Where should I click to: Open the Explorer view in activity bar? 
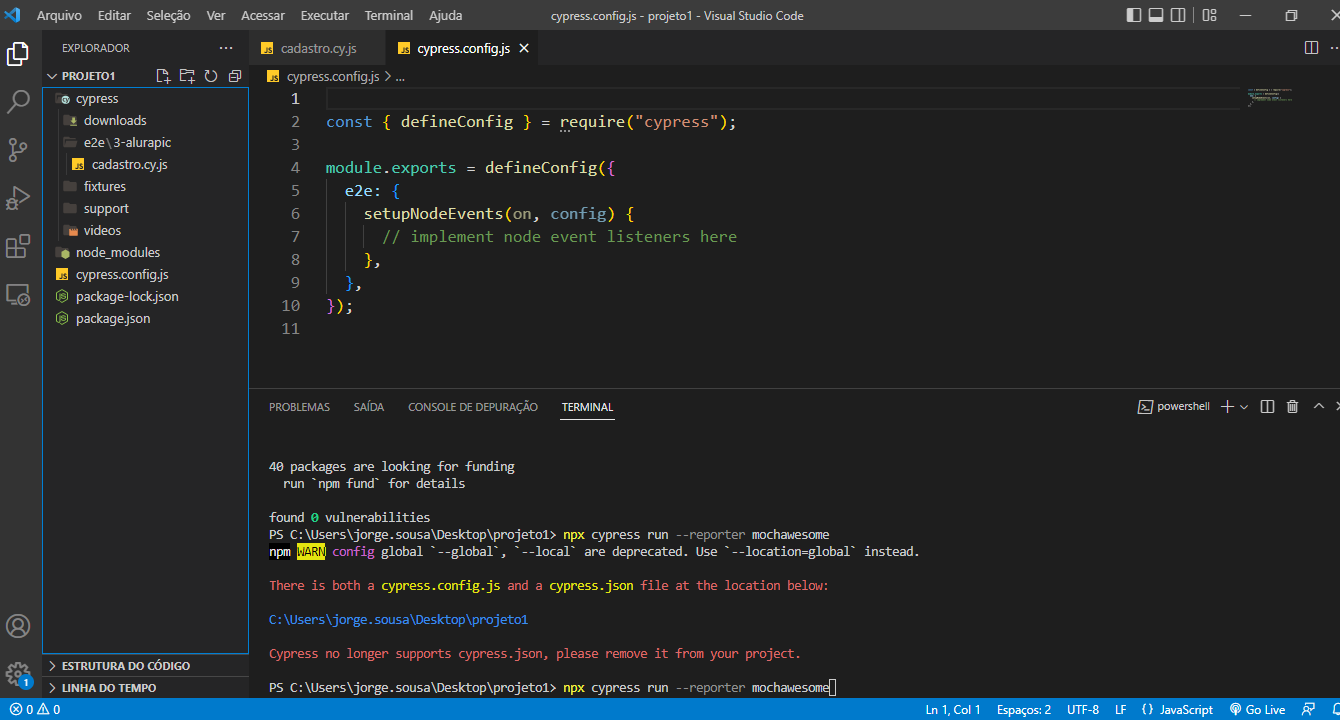18,54
